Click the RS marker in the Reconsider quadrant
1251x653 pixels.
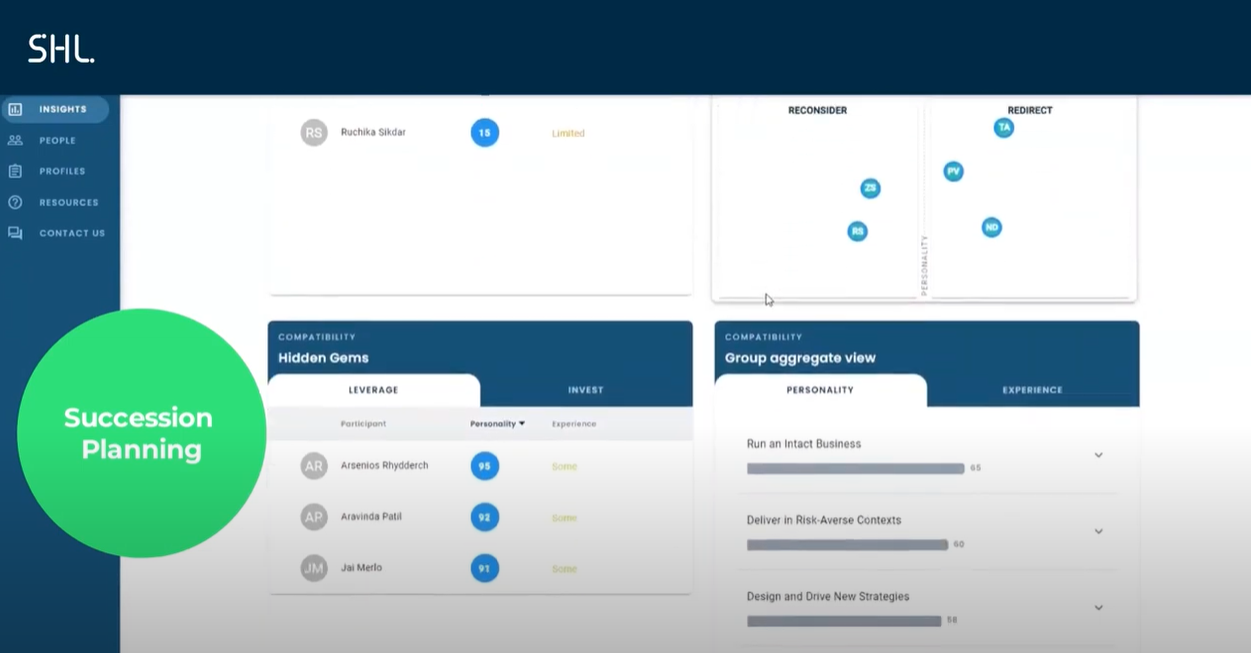pos(857,231)
